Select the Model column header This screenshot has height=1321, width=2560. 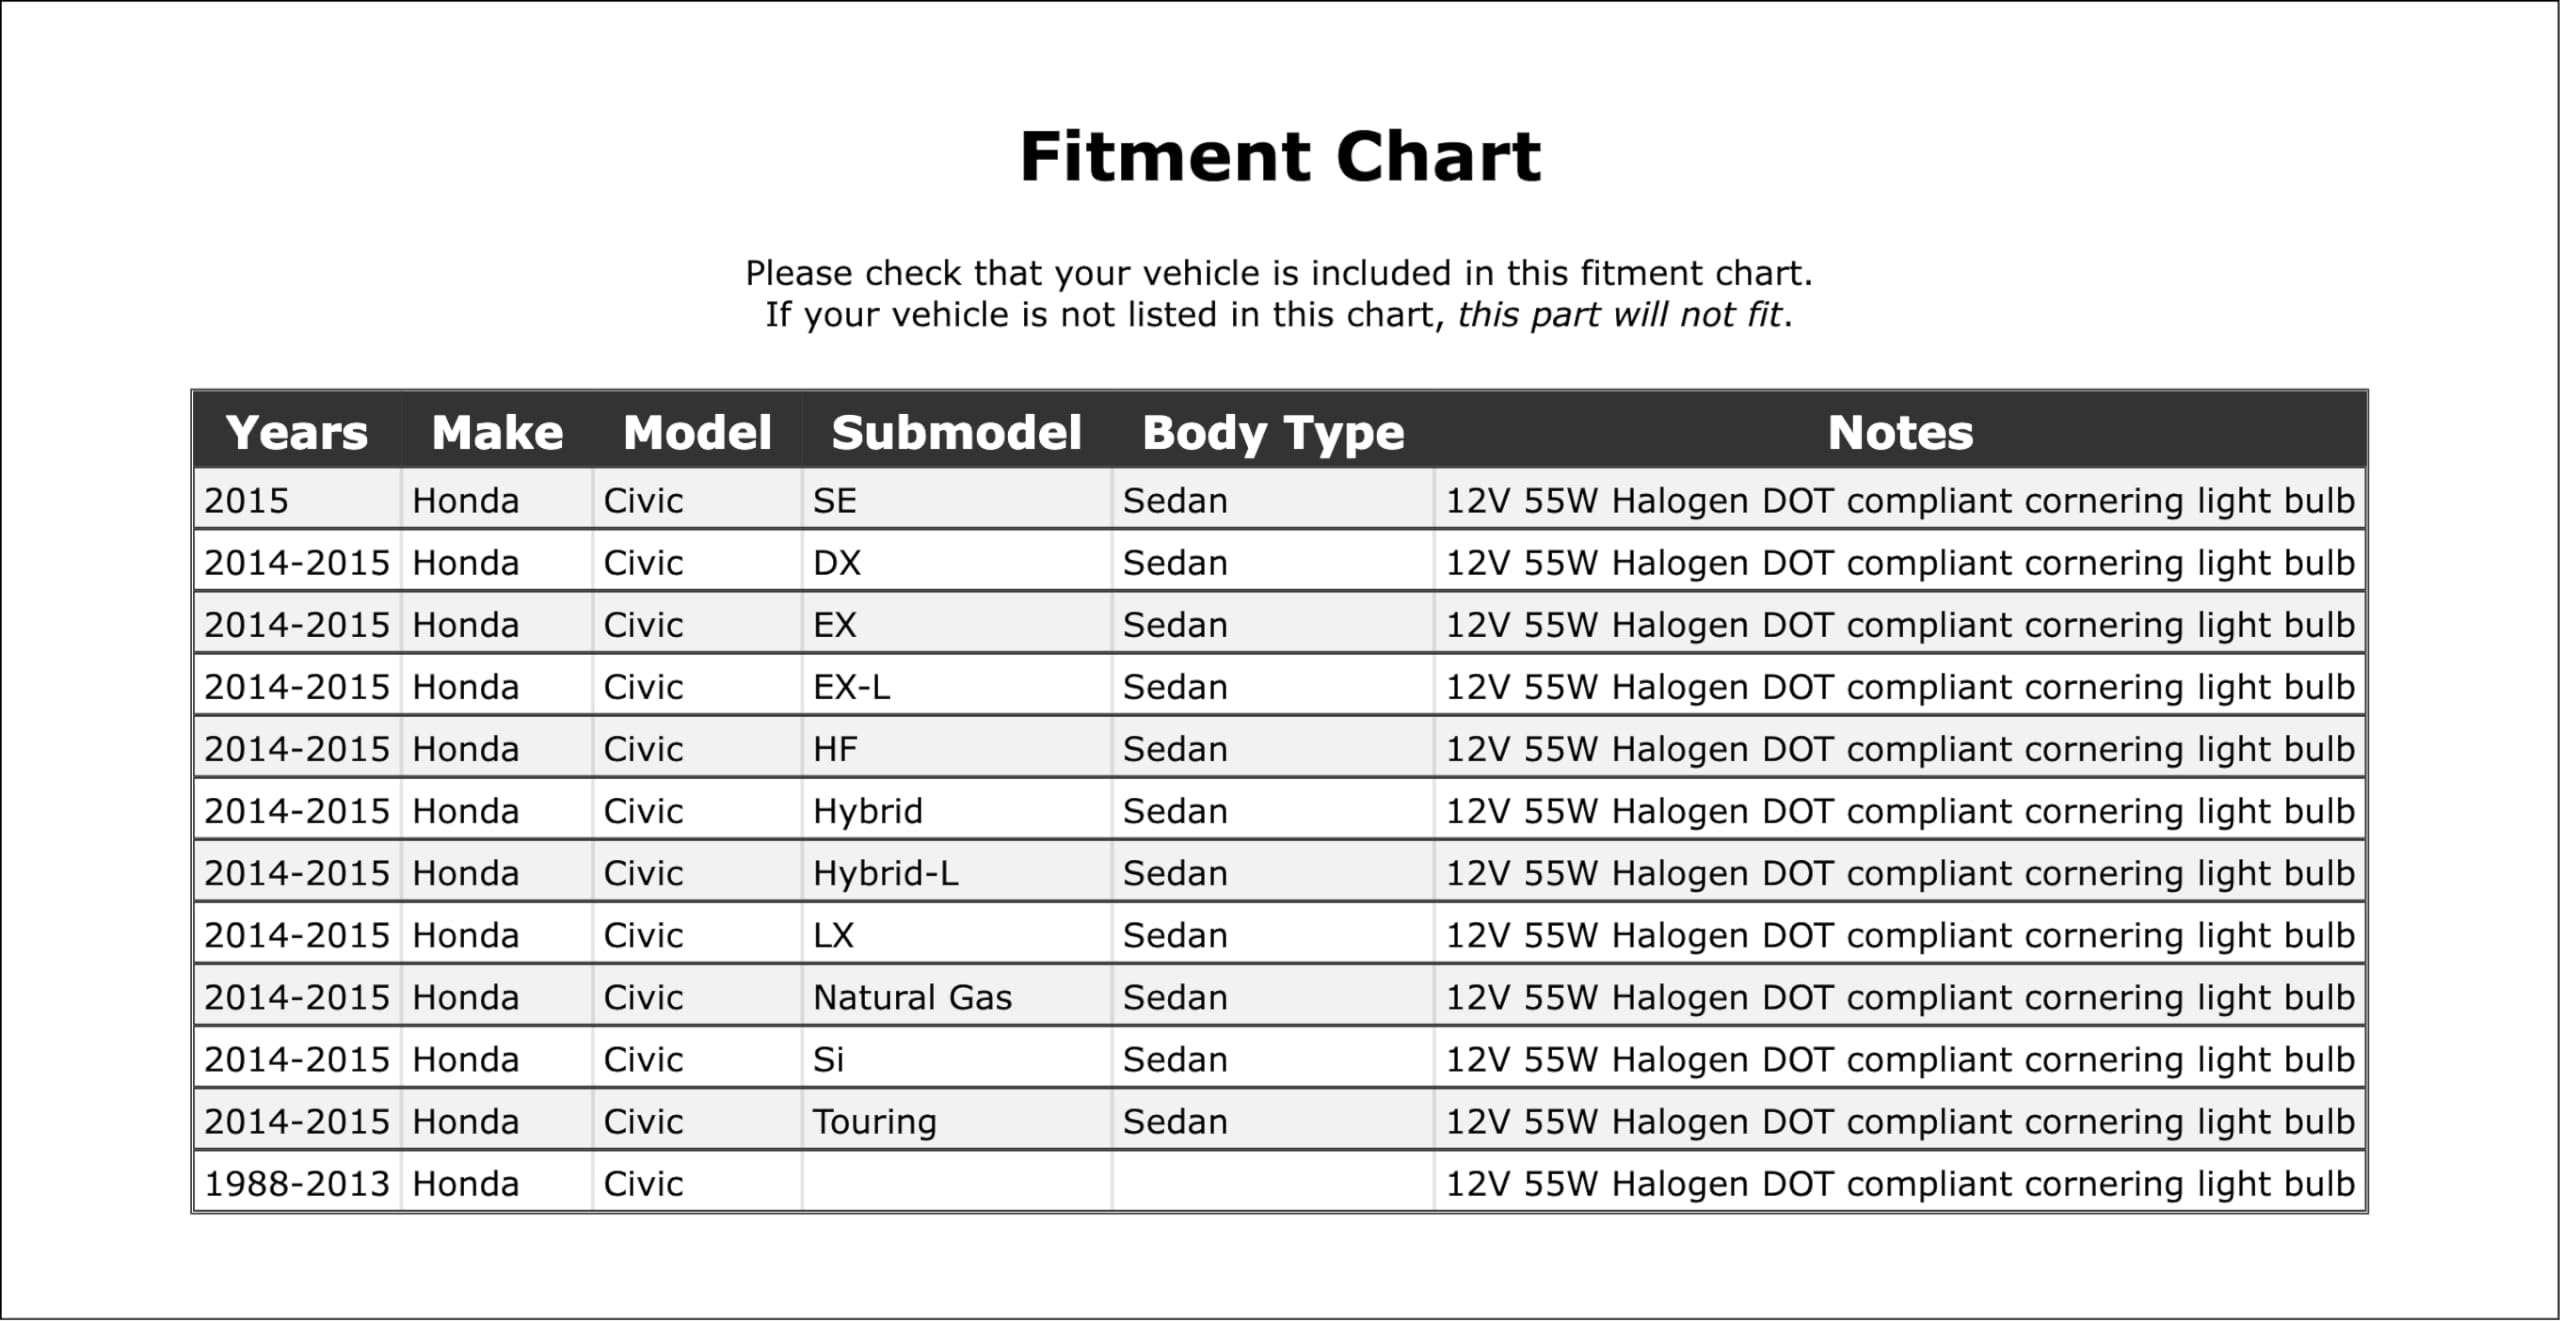click(x=697, y=433)
